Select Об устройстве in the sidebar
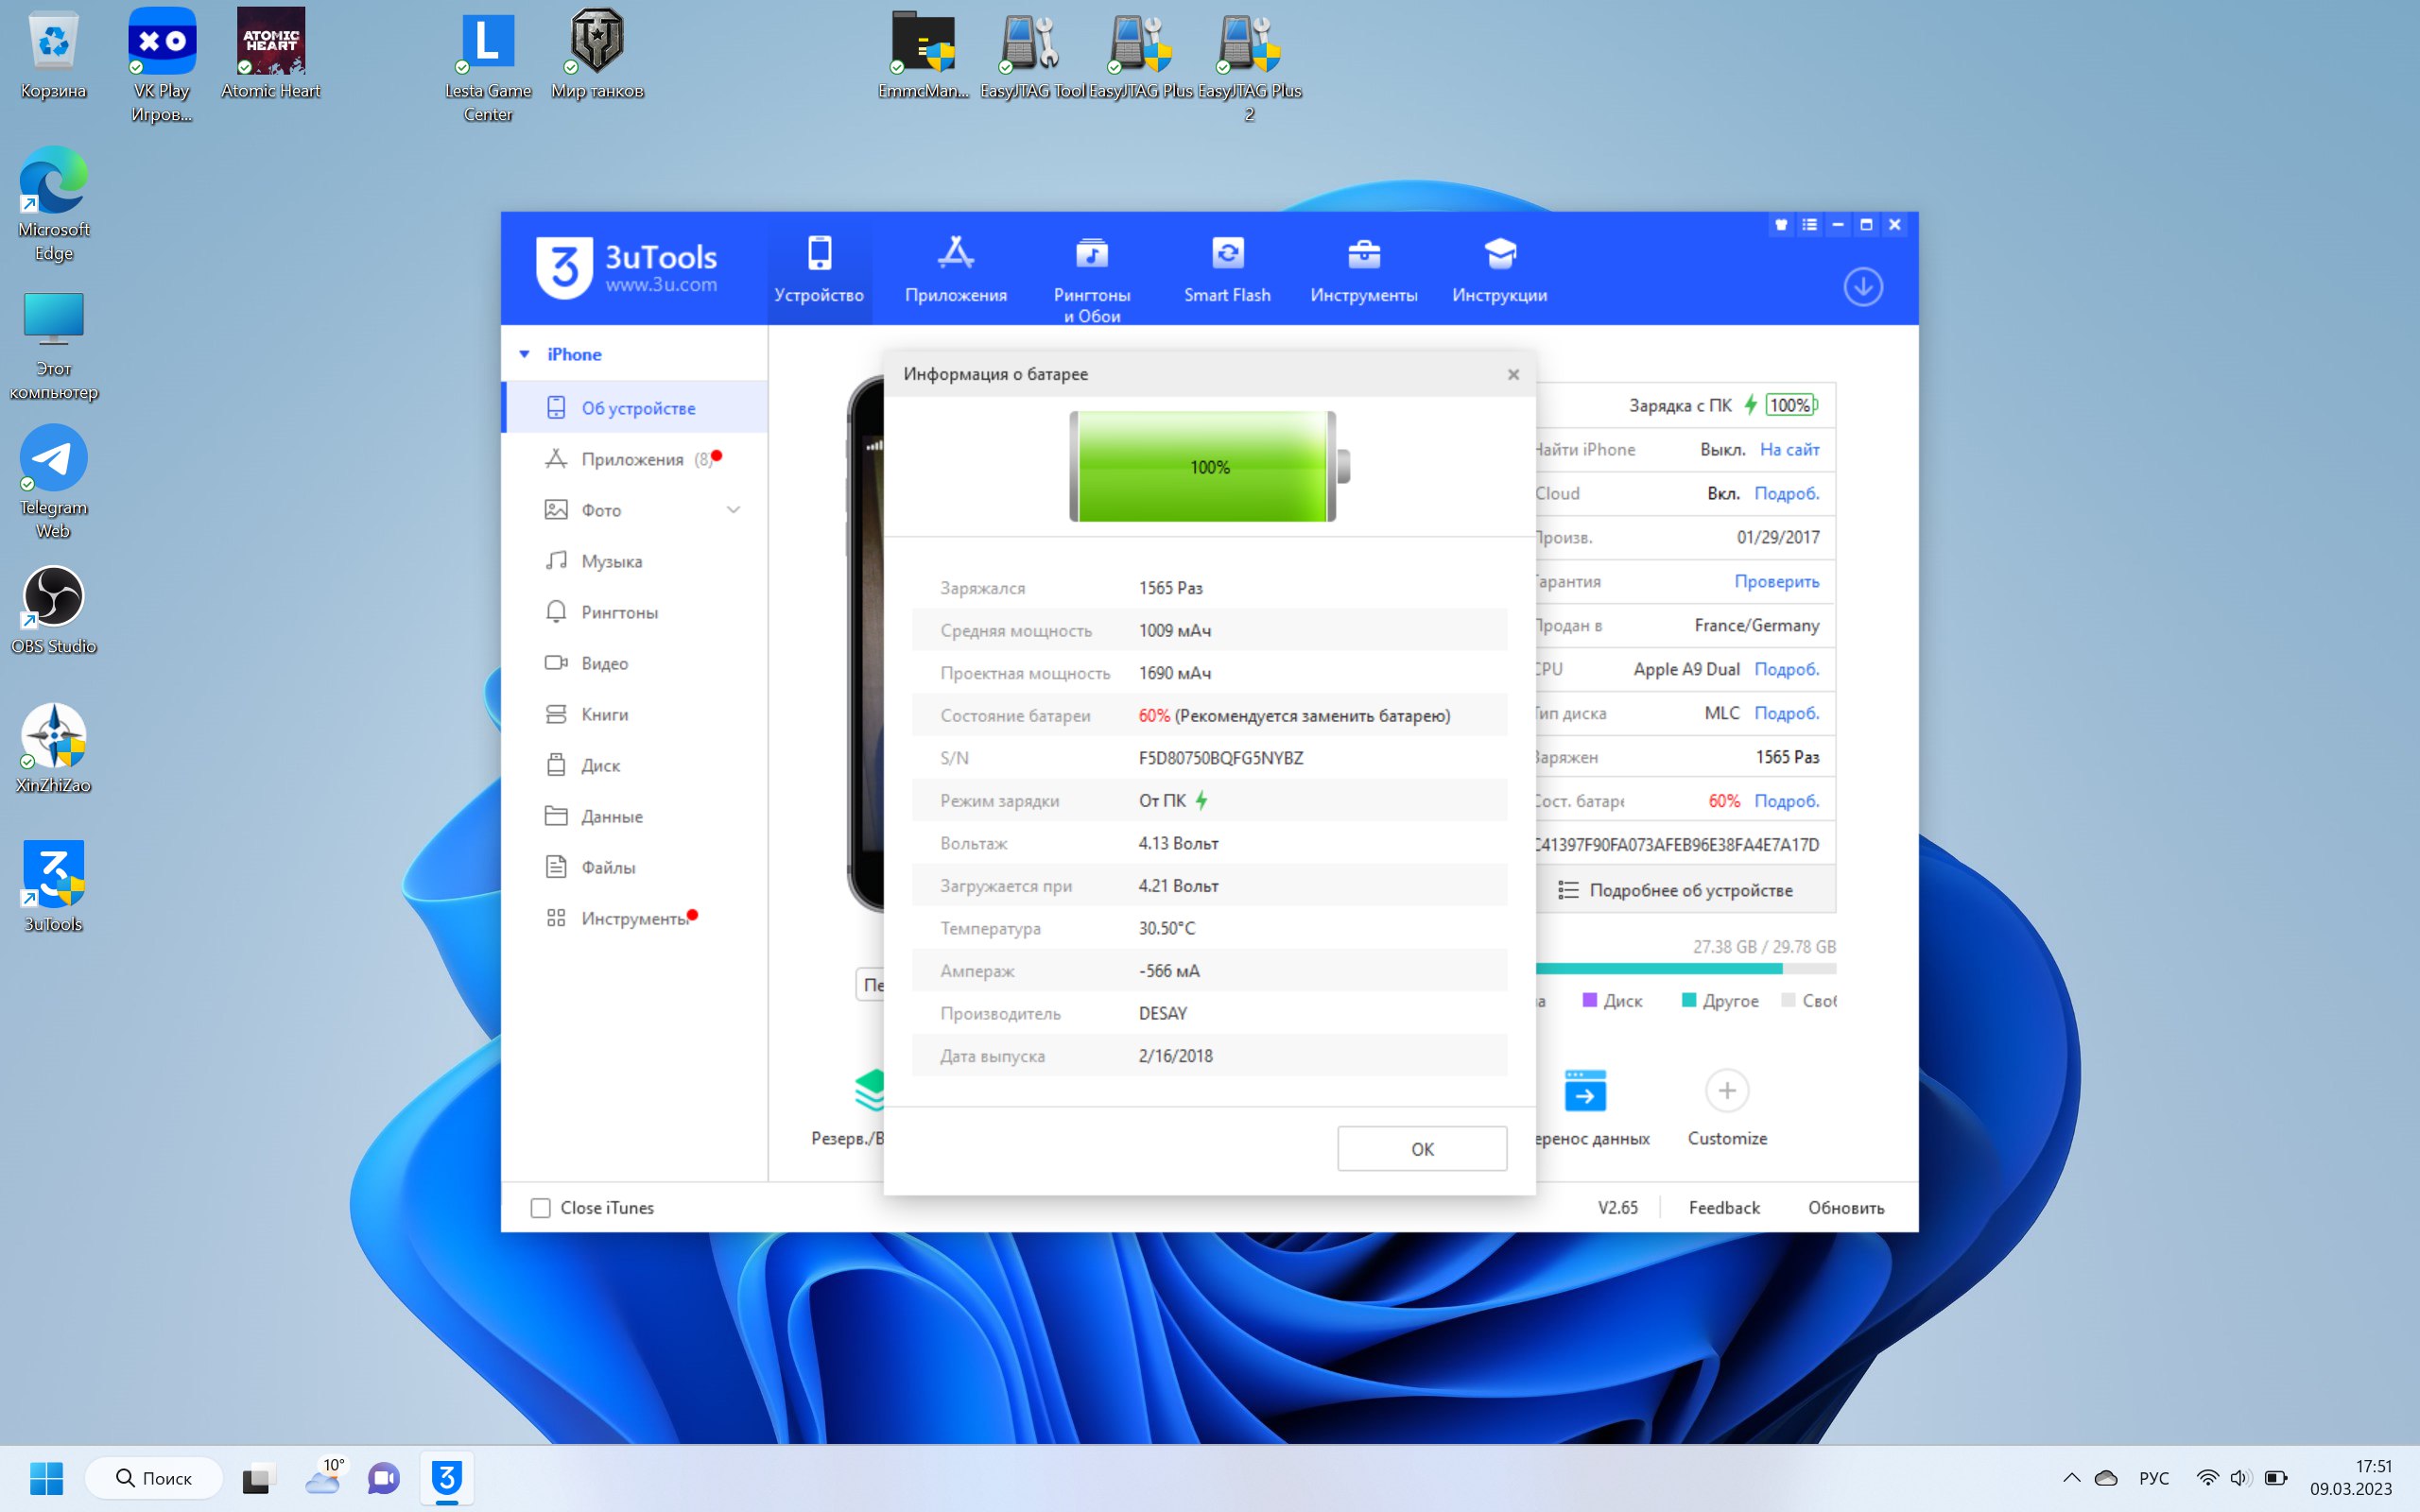This screenshot has height=1512, width=2420. (x=635, y=408)
